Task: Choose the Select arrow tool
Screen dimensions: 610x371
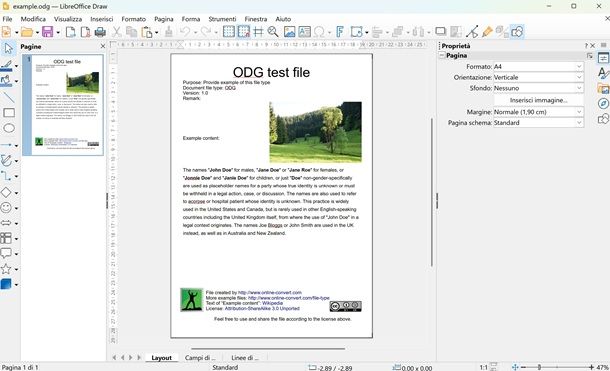Action: point(9,49)
